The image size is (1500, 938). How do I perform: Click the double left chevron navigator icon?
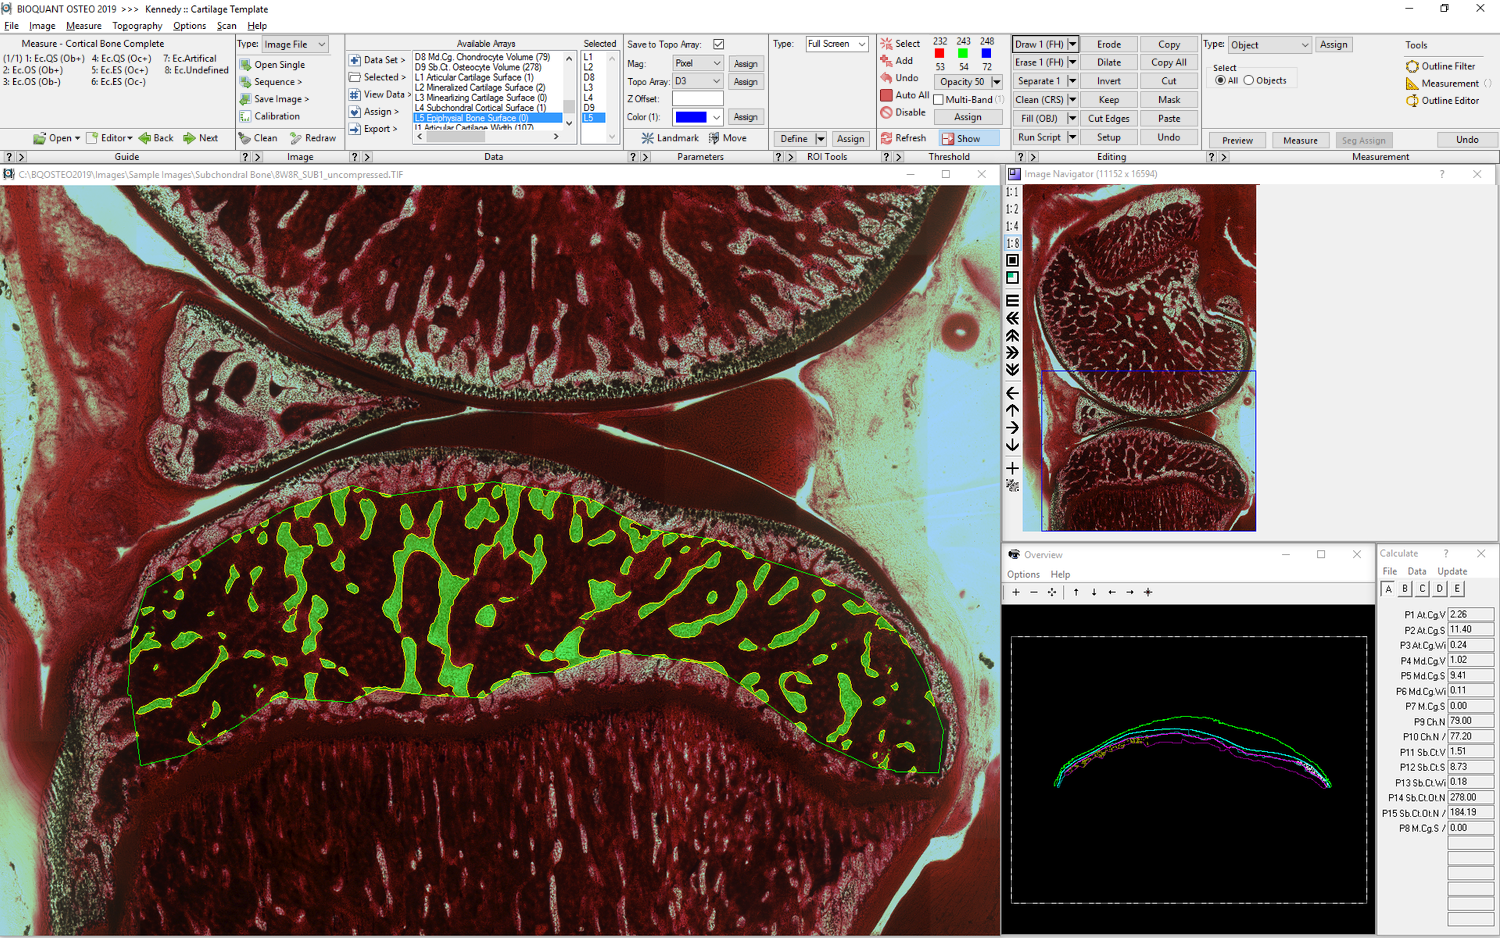coord(1012,318)
